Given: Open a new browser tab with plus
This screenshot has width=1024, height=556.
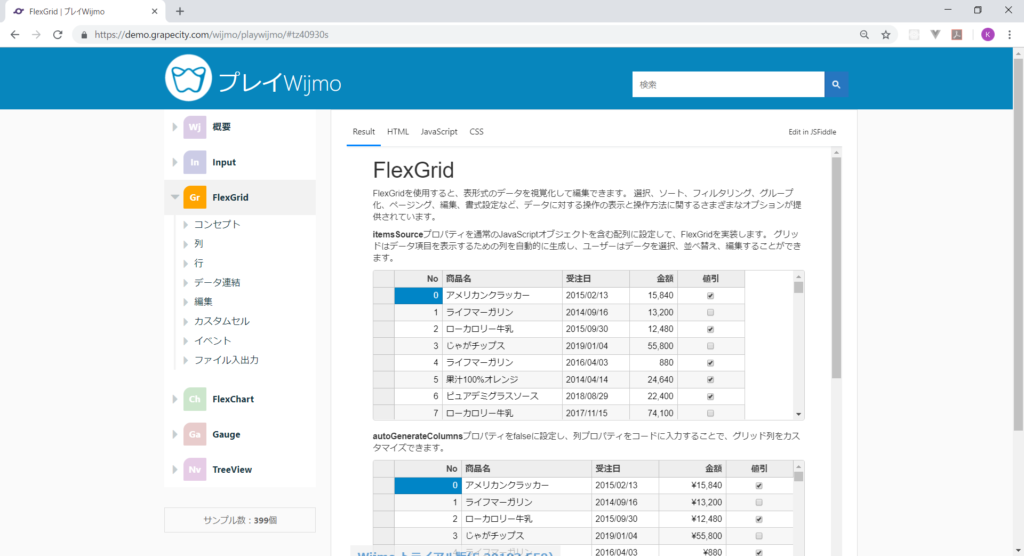Looking at the screenshot, I should [180, 11].
